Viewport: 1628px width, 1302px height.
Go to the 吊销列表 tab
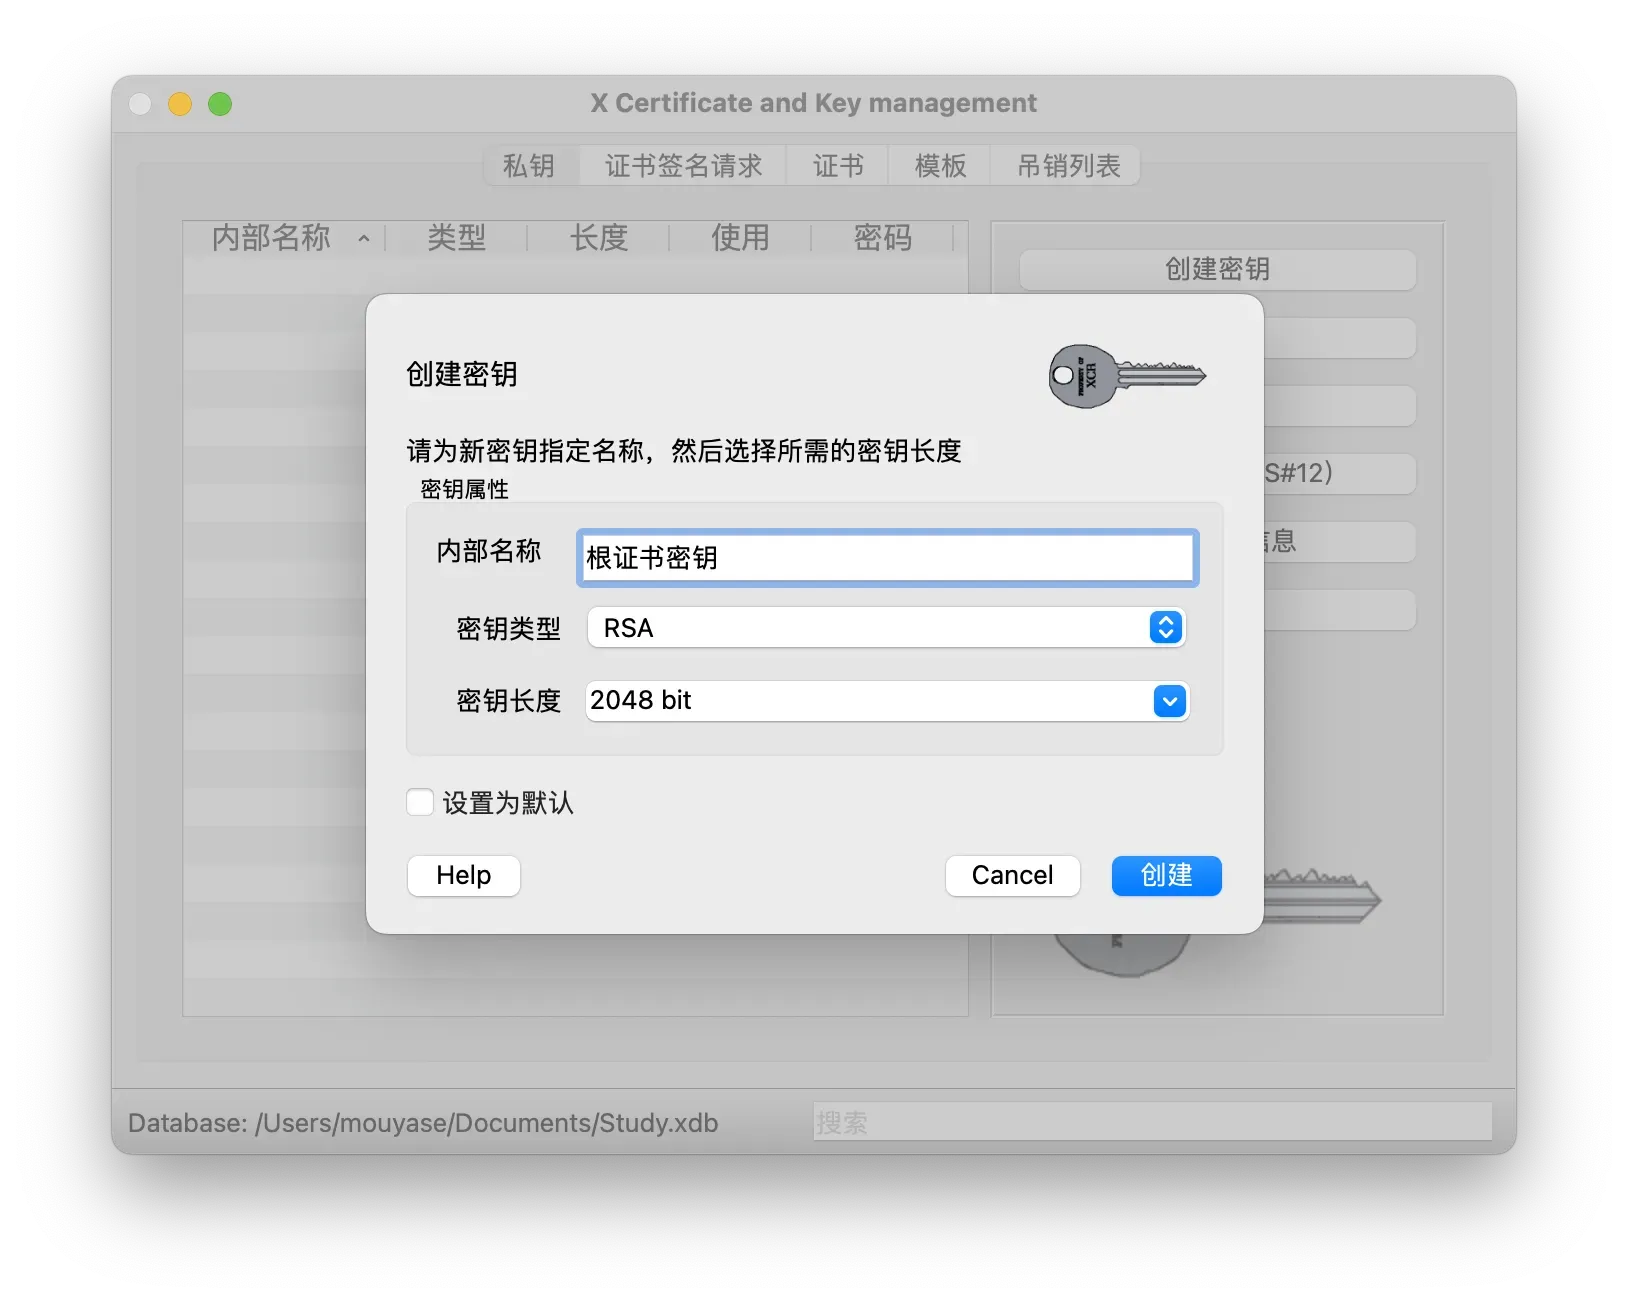(x=1068, y=166)
